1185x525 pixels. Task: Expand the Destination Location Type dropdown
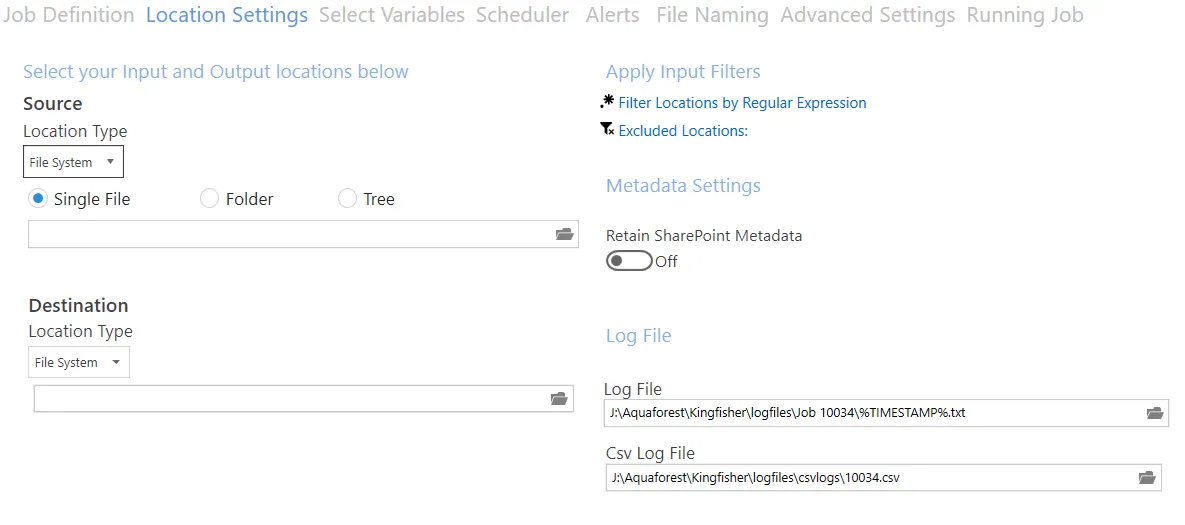click(x=79, y=362)
